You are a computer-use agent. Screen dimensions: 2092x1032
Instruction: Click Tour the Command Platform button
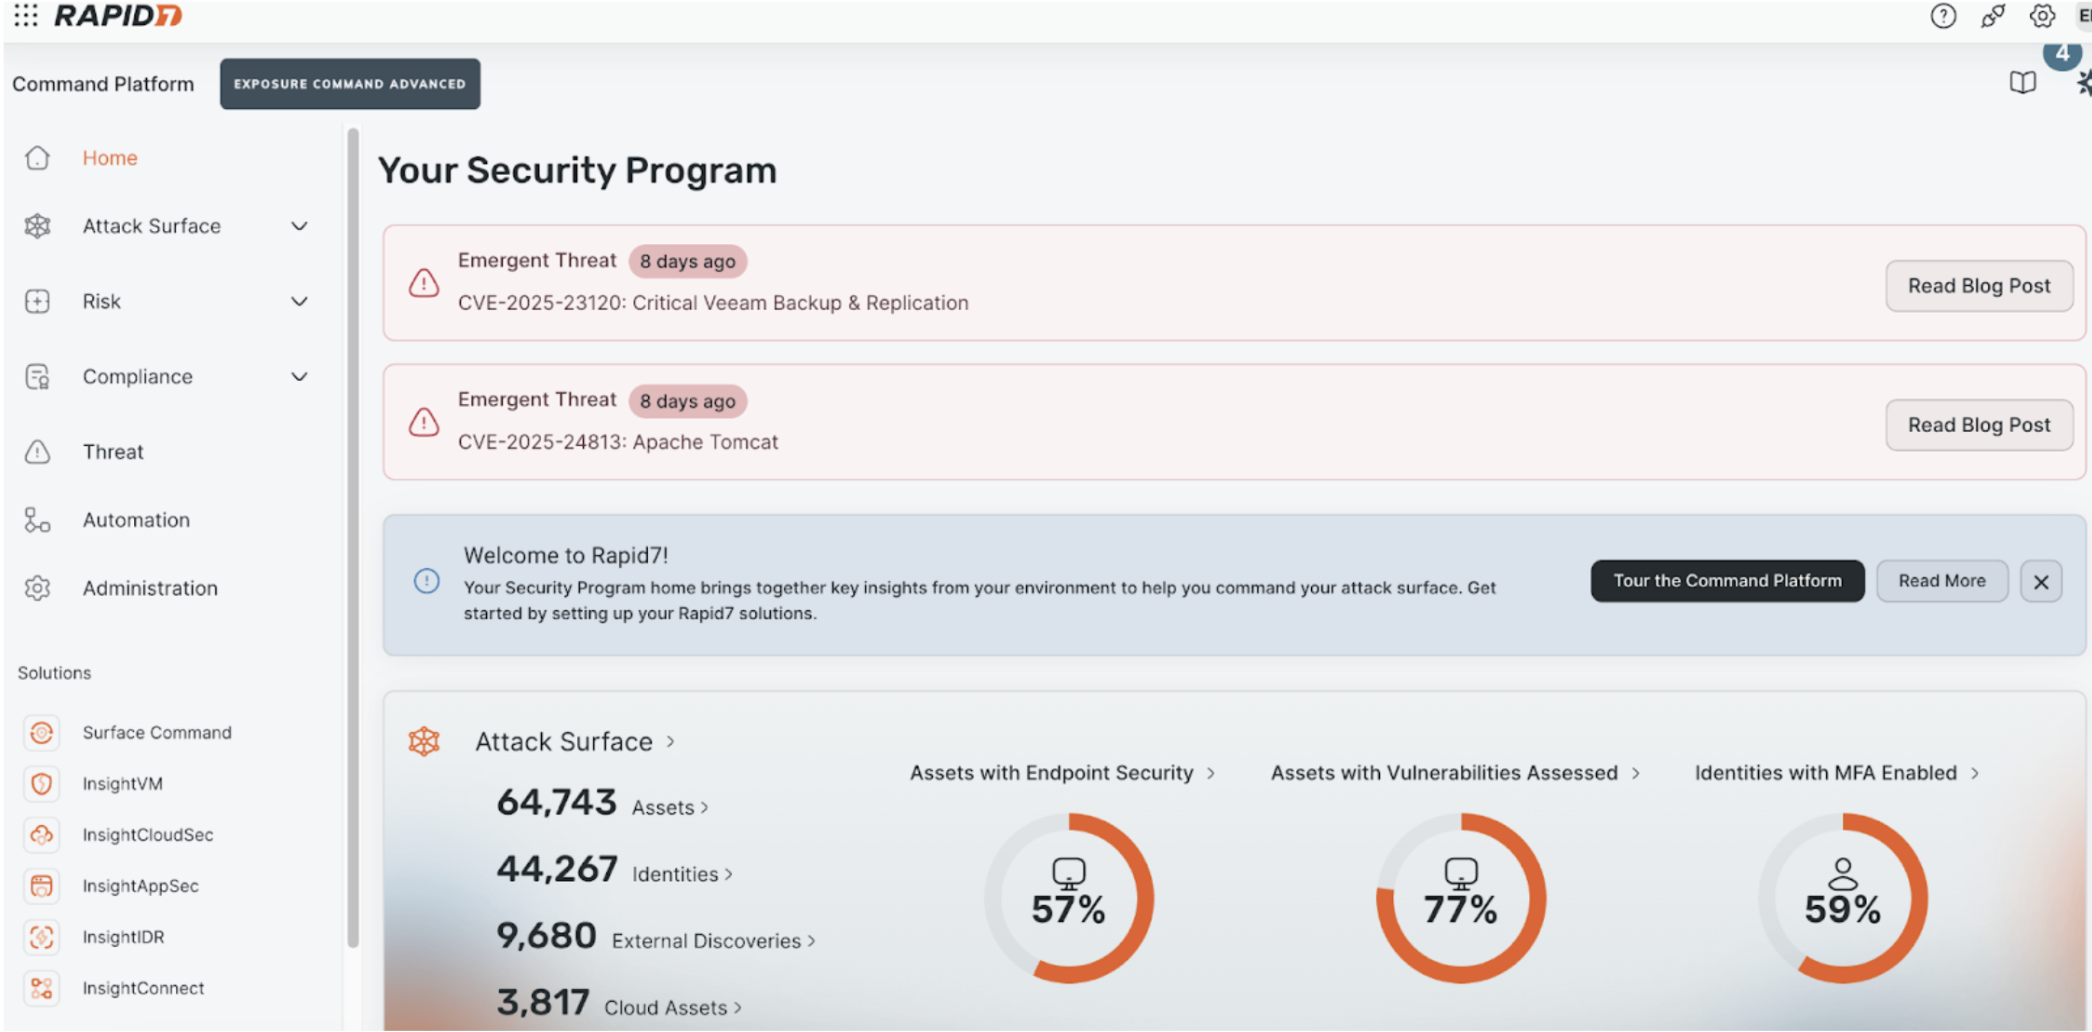[x=1726, y=581]
